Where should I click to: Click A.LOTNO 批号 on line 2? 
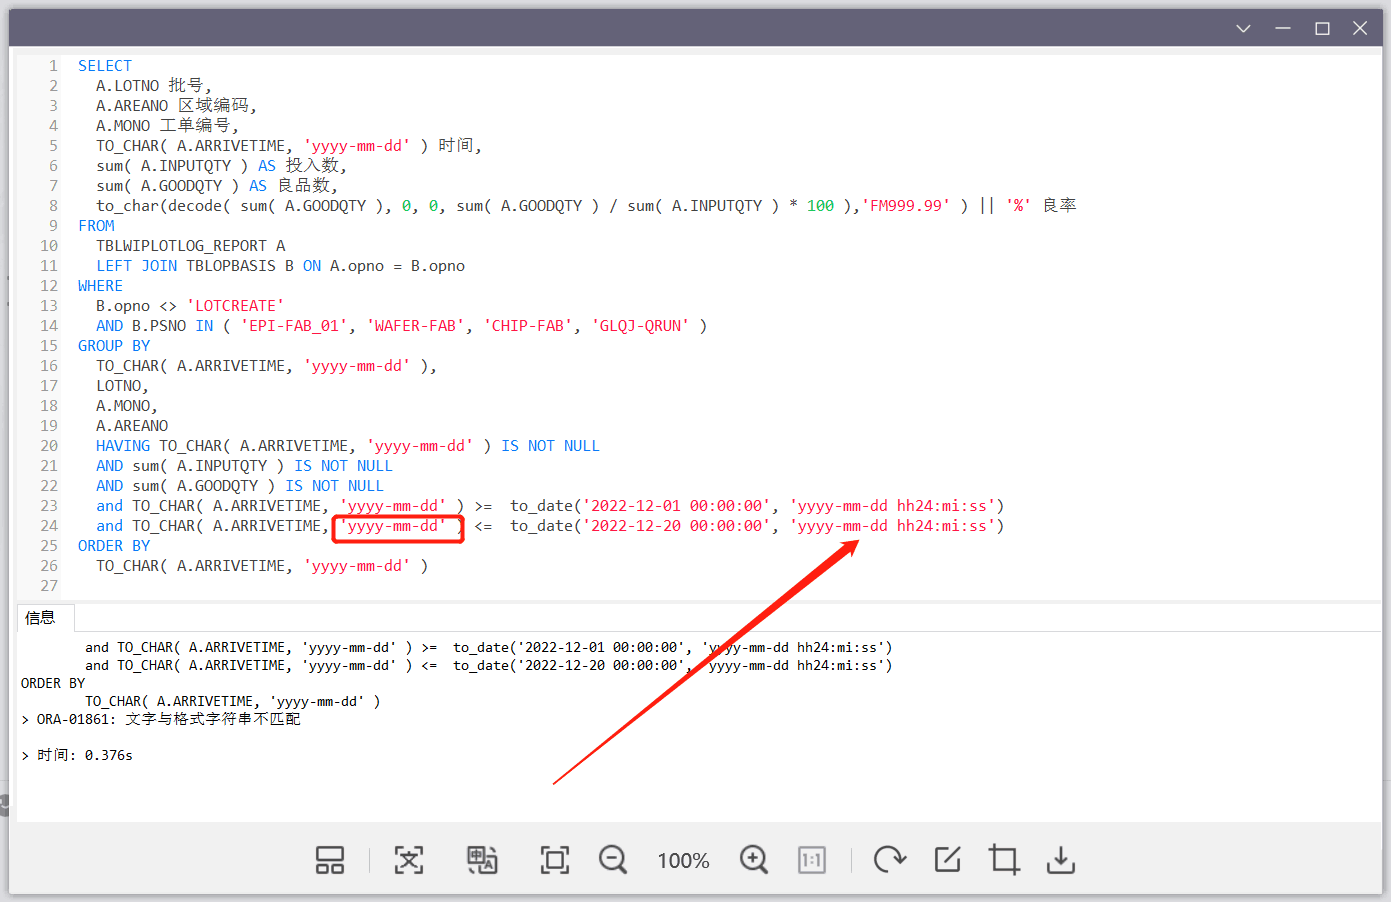click(x=153, y=86)
